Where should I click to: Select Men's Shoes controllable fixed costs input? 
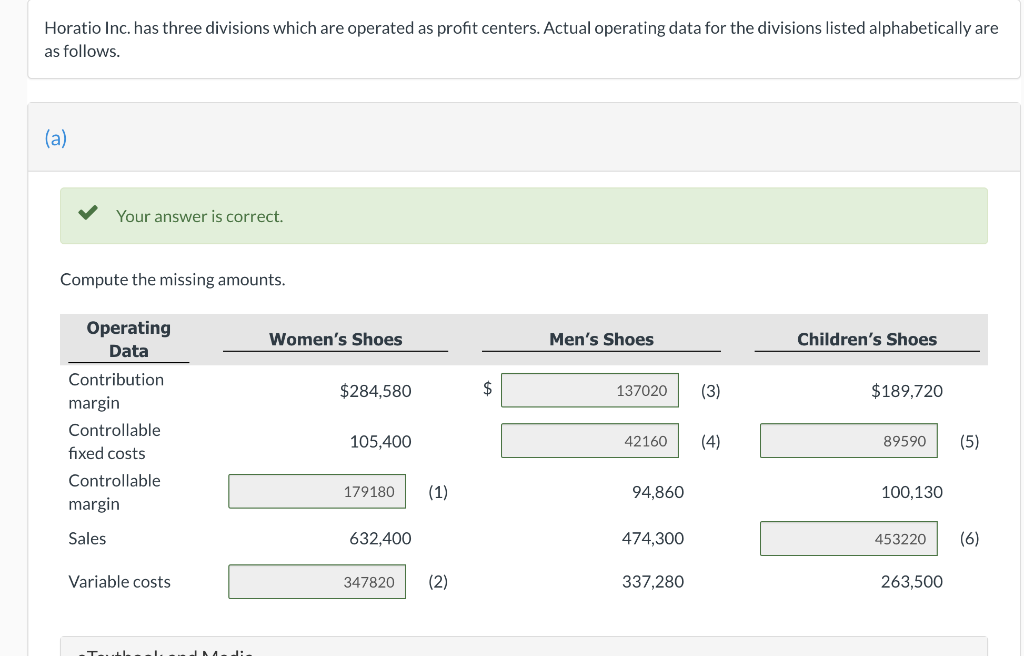point(589,441)
